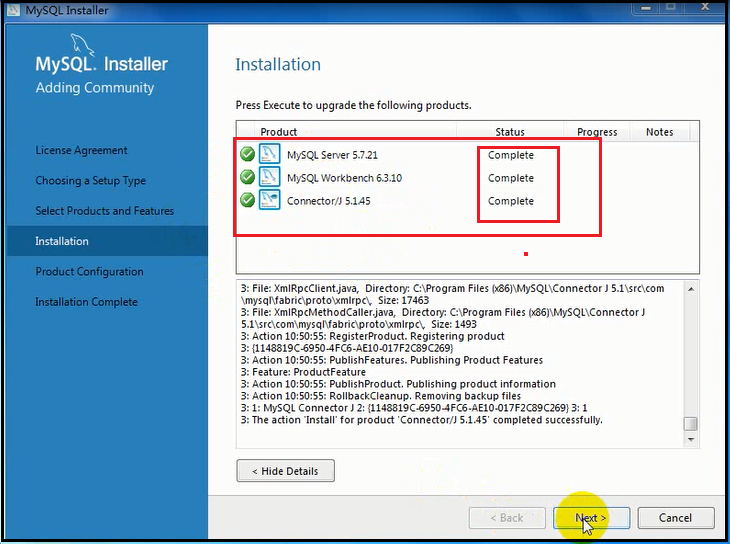The height and width of the screenshot is (544, 730).
Task: Open Product Configuration step
Action: click(89, 272)
